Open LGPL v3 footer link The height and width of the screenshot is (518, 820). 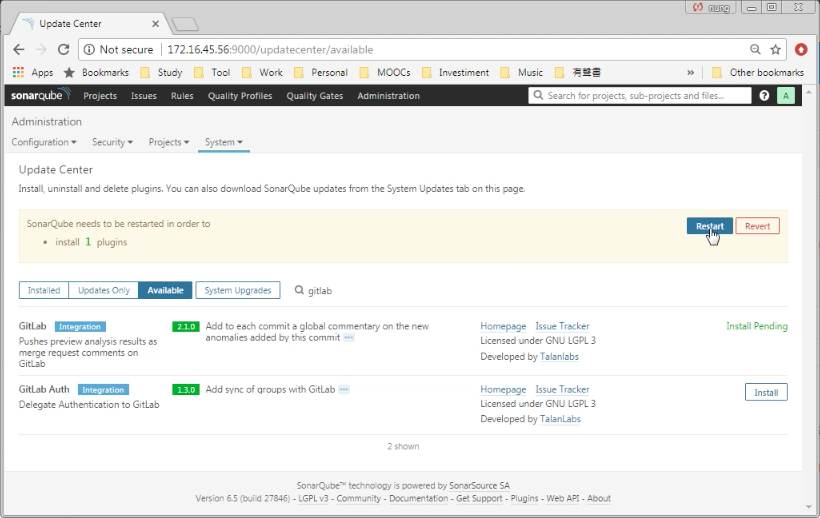[313, 498]
